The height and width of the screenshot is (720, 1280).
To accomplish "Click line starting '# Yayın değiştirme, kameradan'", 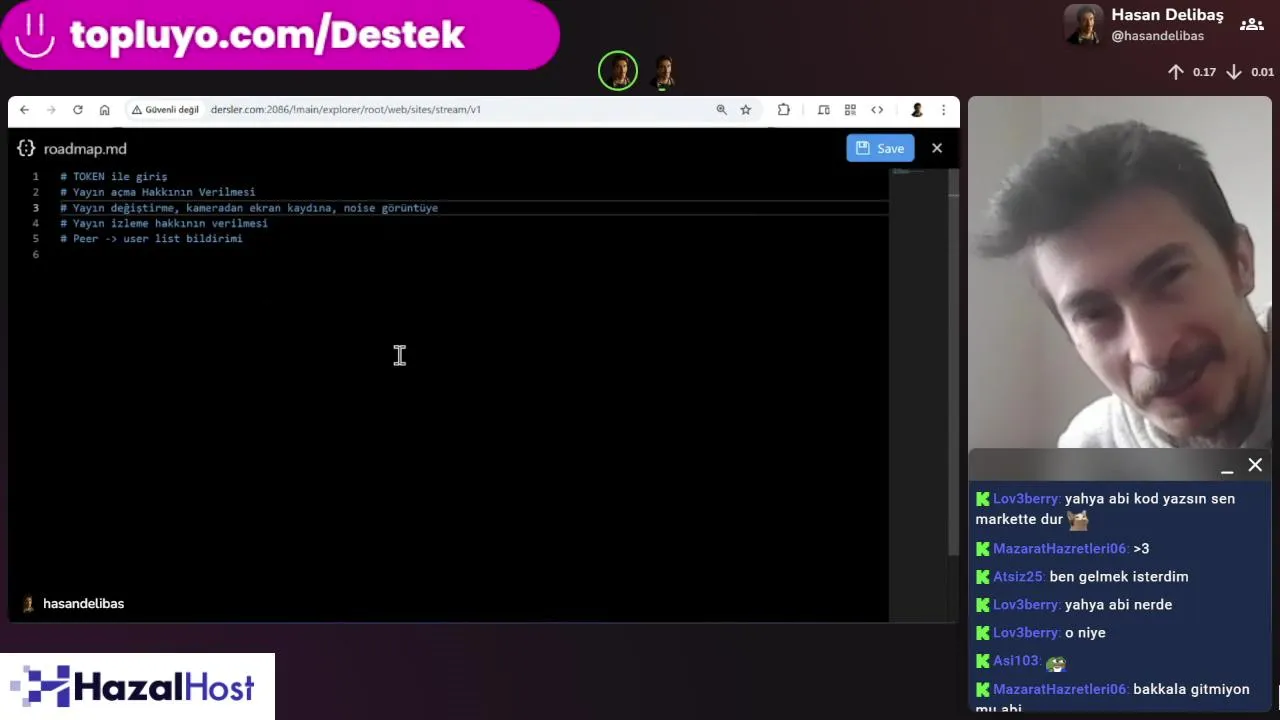I will click(x=249, y=208).
